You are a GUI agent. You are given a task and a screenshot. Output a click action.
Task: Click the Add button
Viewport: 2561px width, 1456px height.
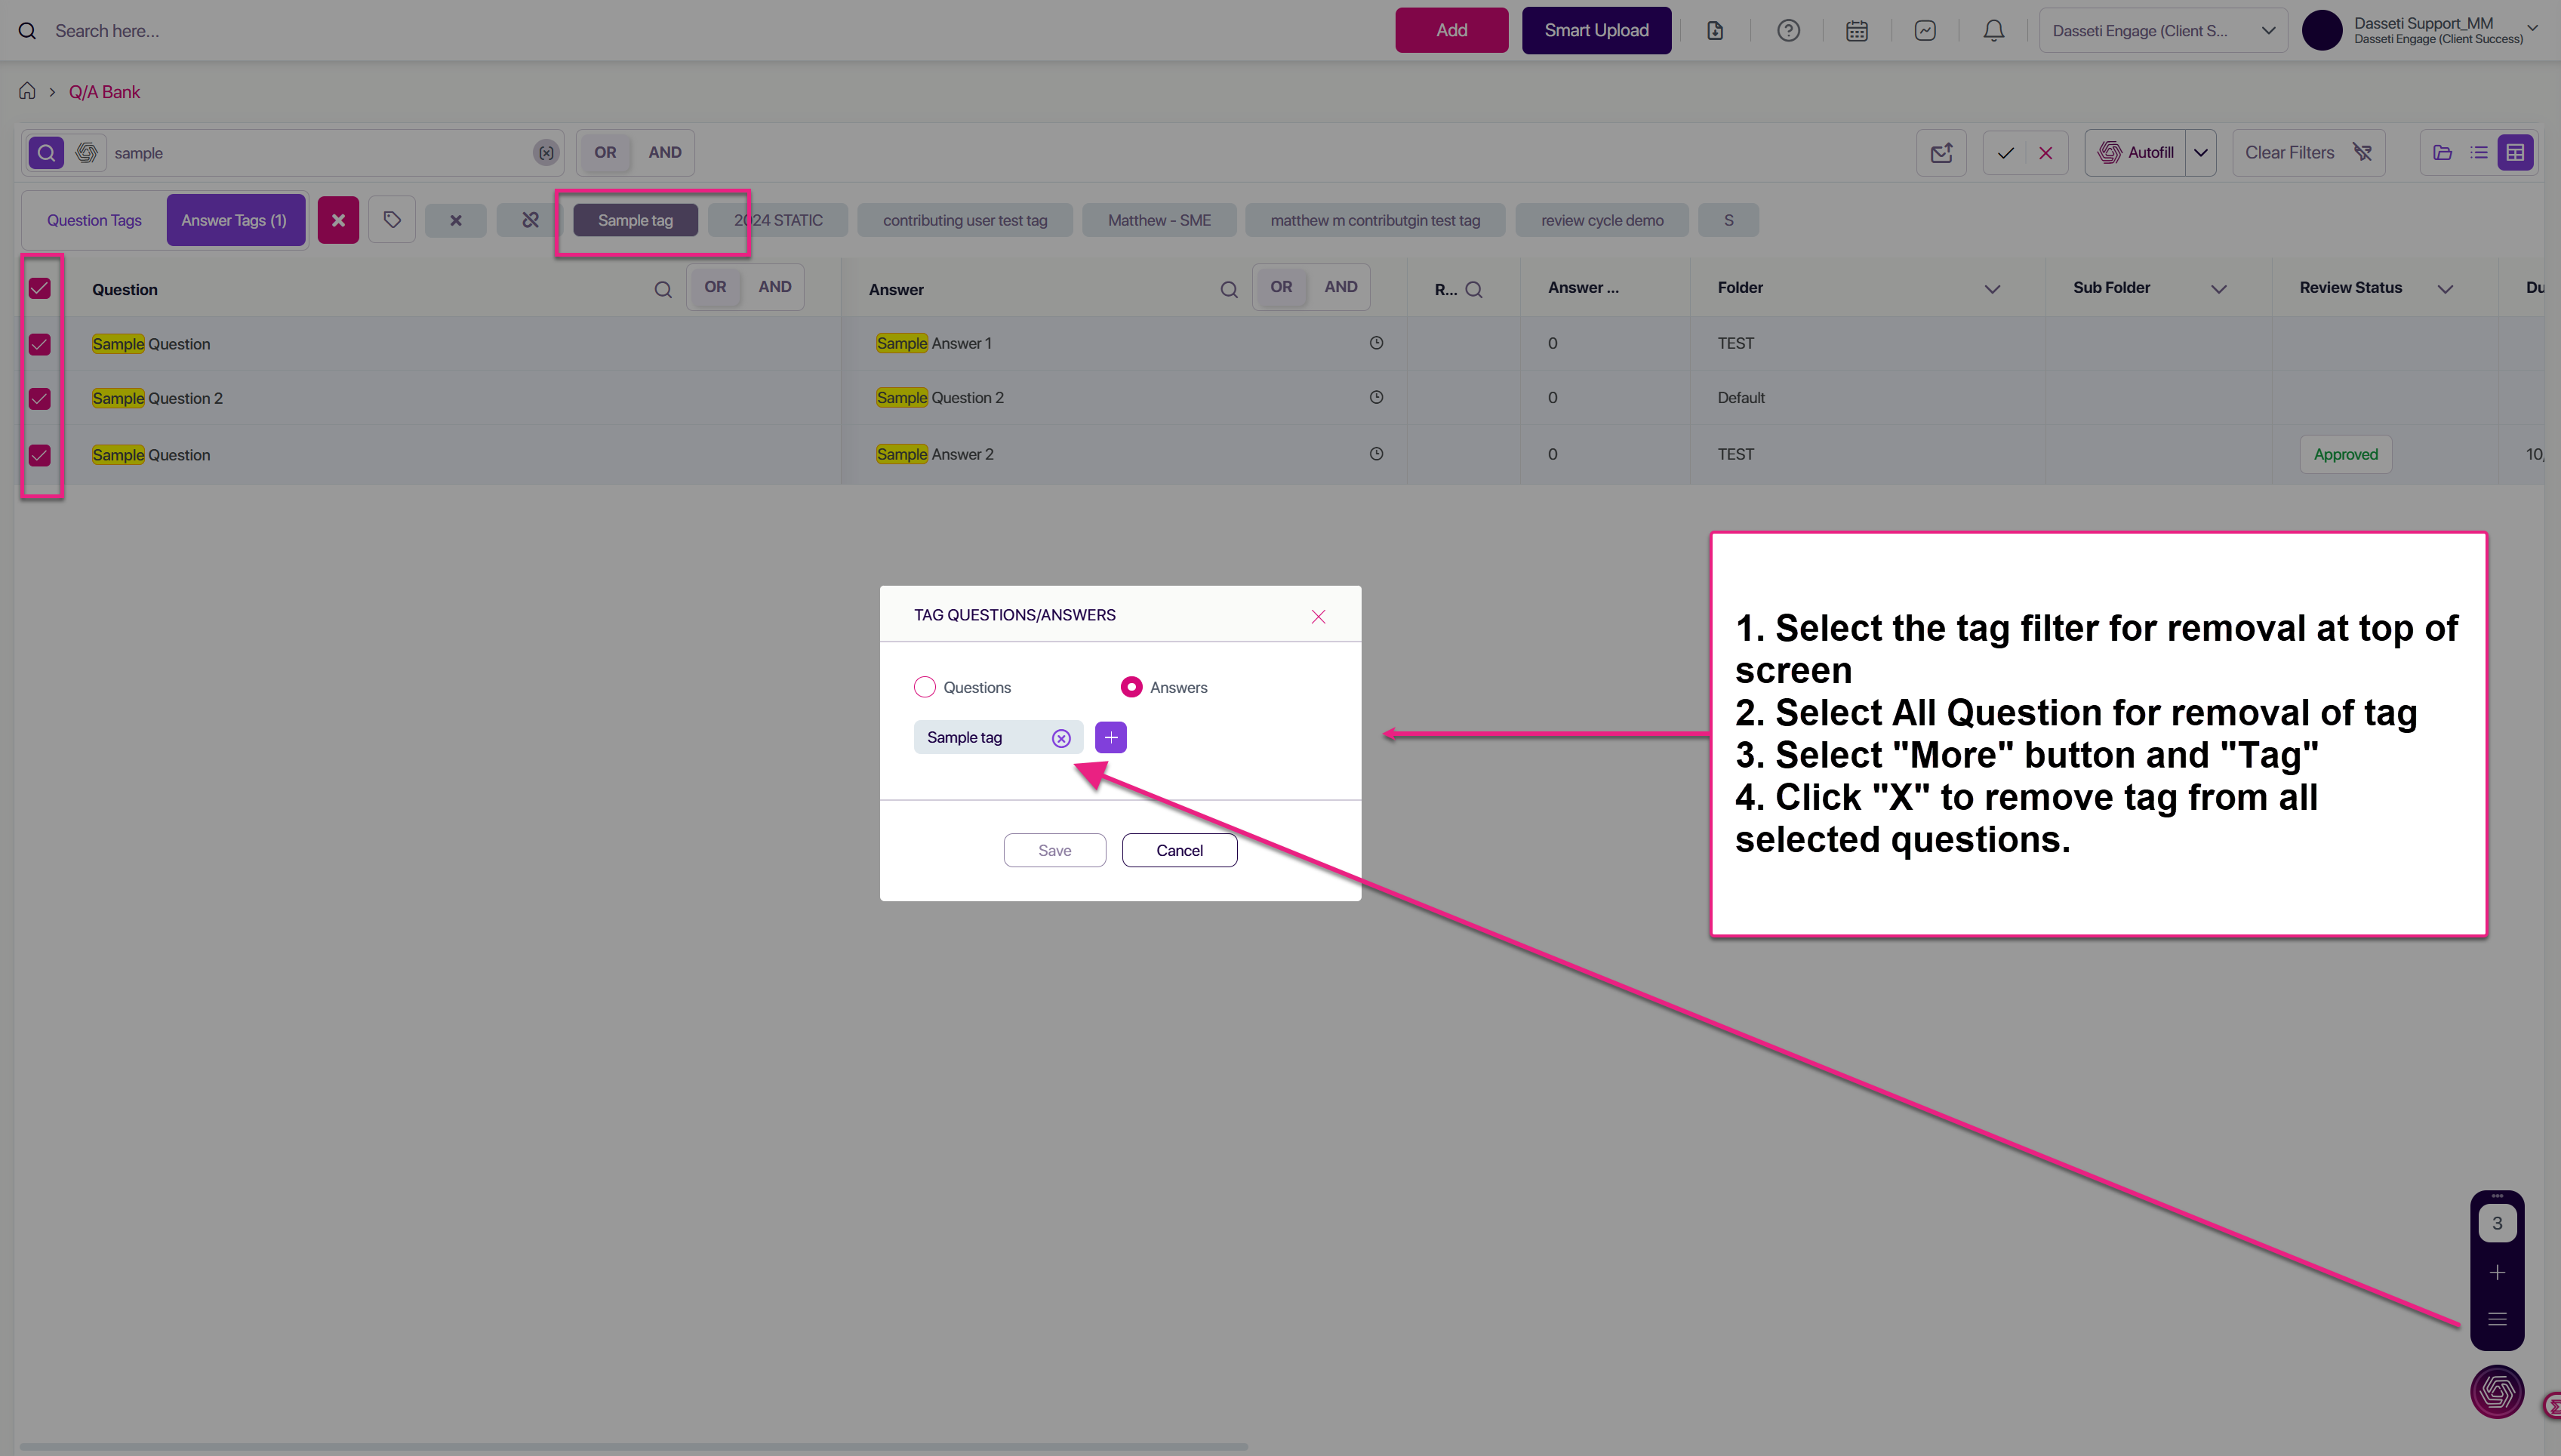click(x=1452, y=30)
